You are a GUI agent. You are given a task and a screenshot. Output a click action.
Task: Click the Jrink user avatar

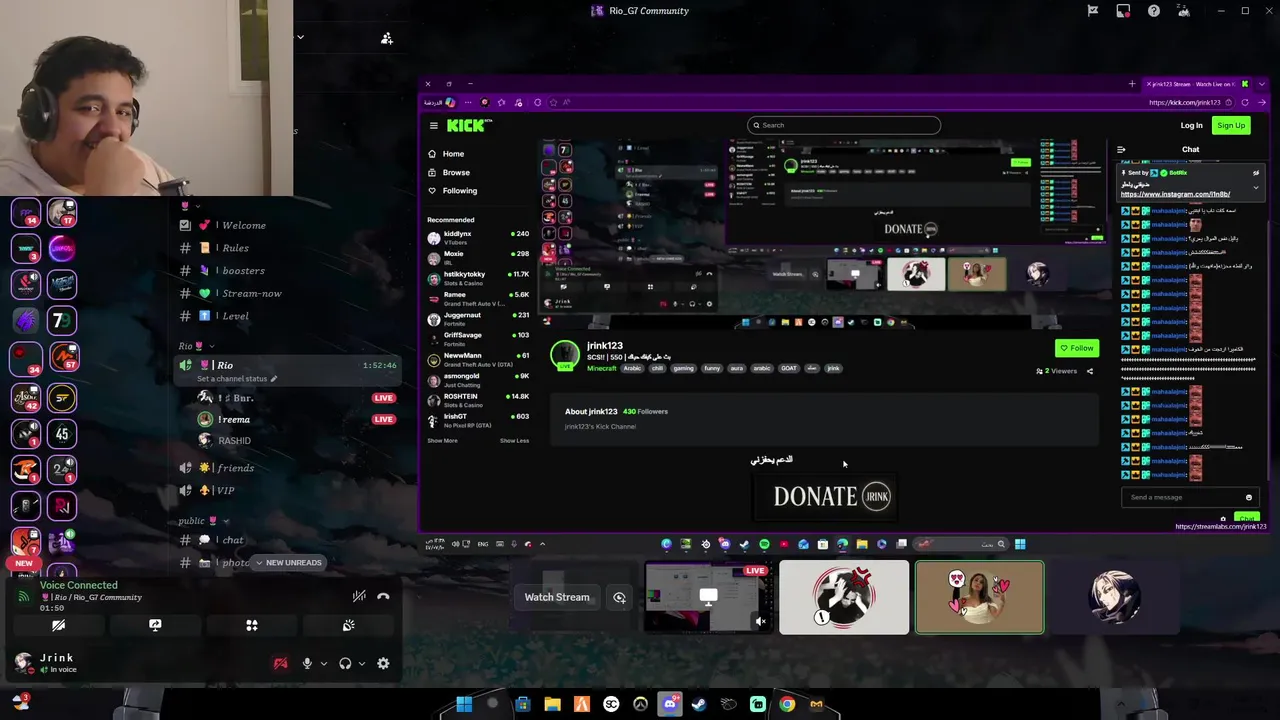point(23,661)
